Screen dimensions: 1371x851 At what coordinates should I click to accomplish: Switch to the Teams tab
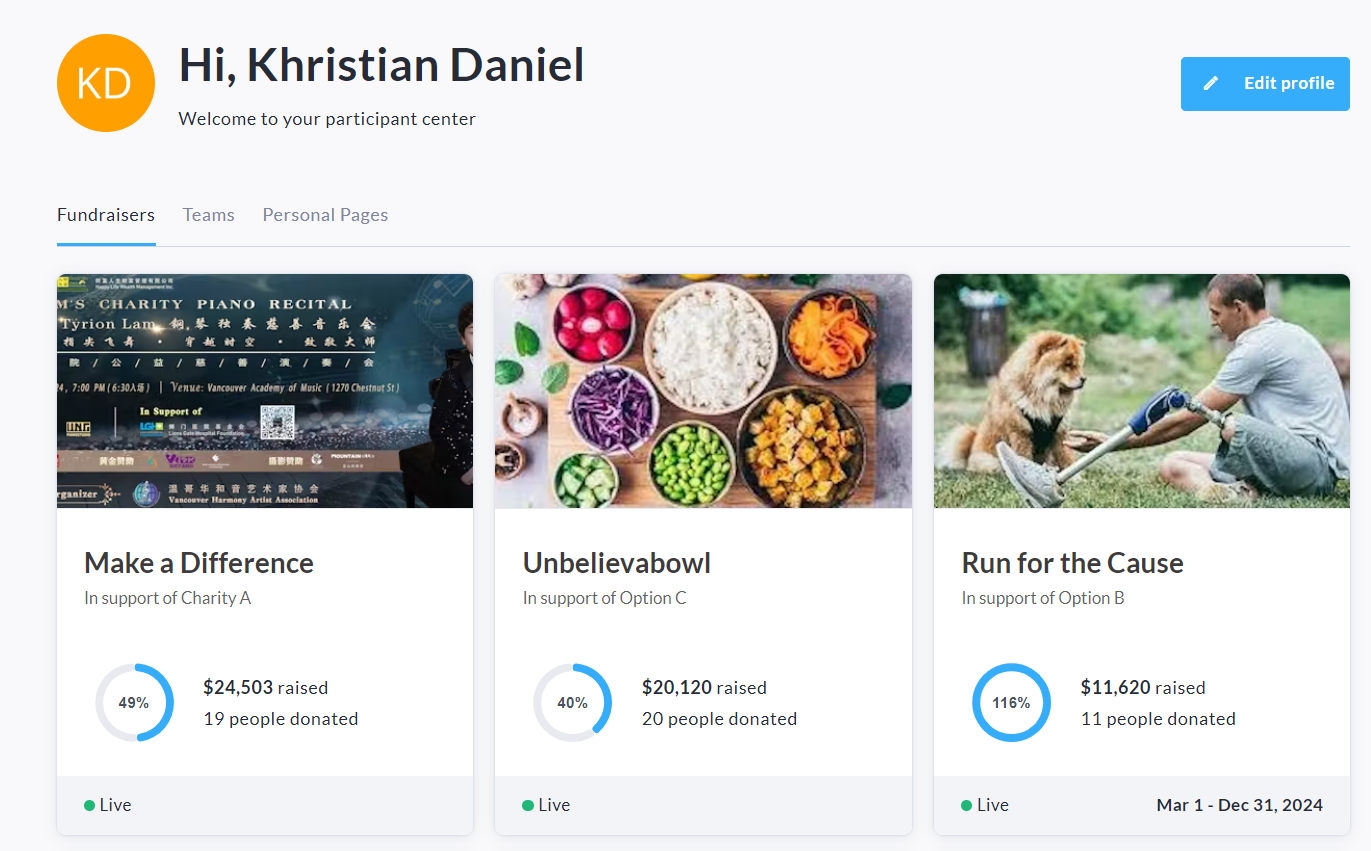[209, 215]
